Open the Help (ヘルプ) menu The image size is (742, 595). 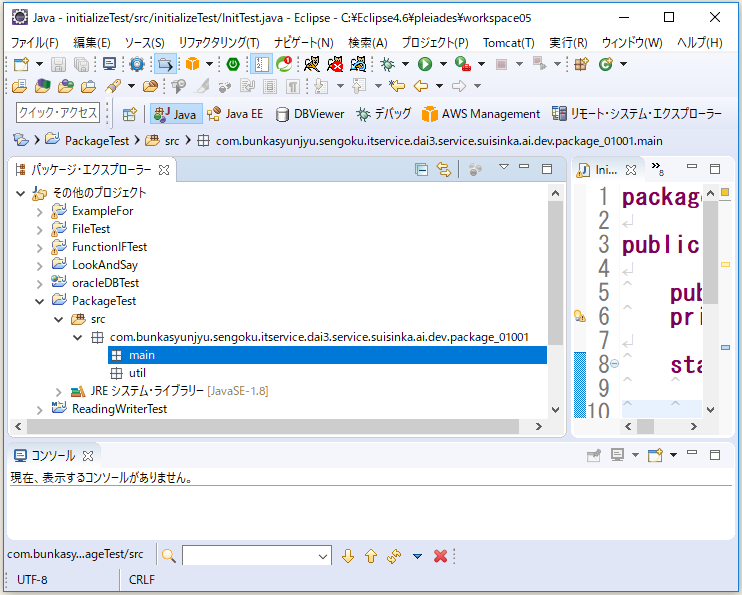pos(699,43)
